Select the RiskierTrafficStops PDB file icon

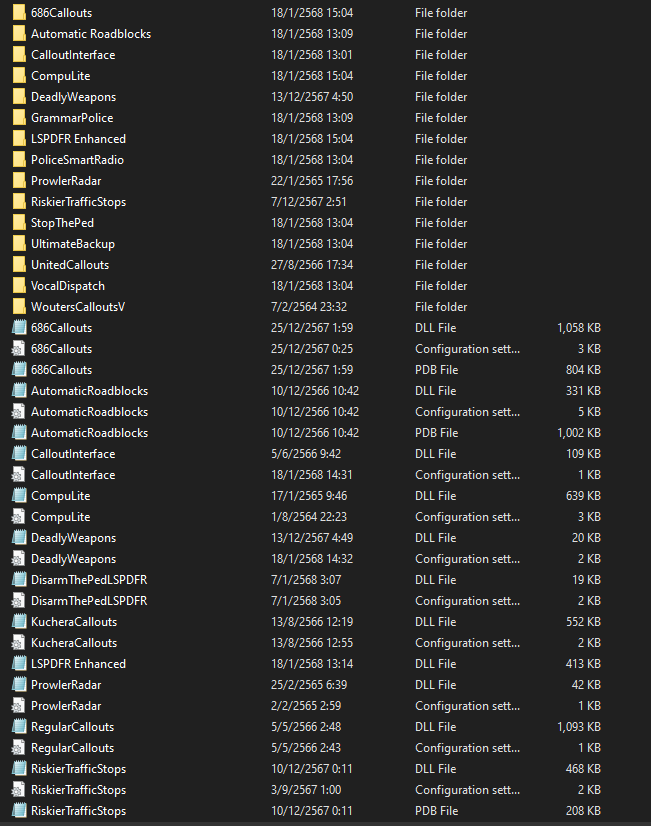pos(19,811)
